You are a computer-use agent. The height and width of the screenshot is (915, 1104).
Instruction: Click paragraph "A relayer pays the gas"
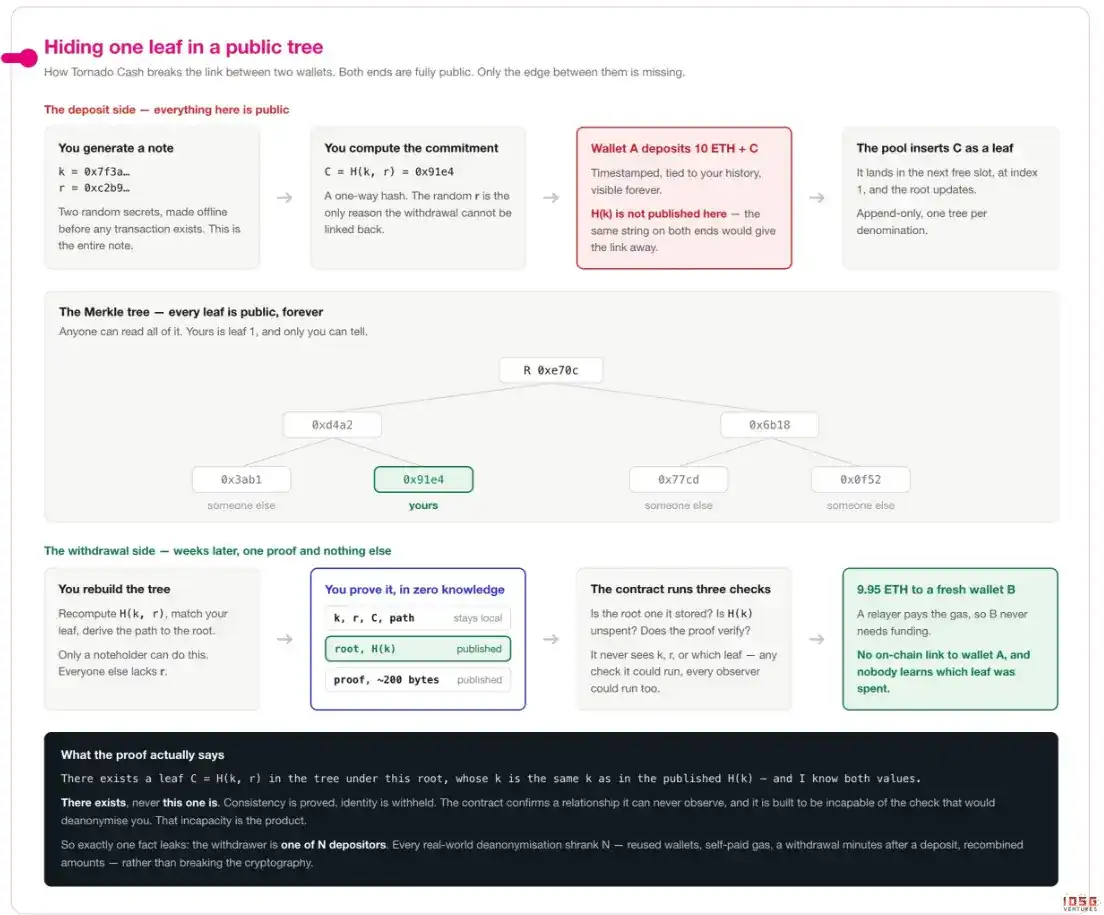coord(942,623)
